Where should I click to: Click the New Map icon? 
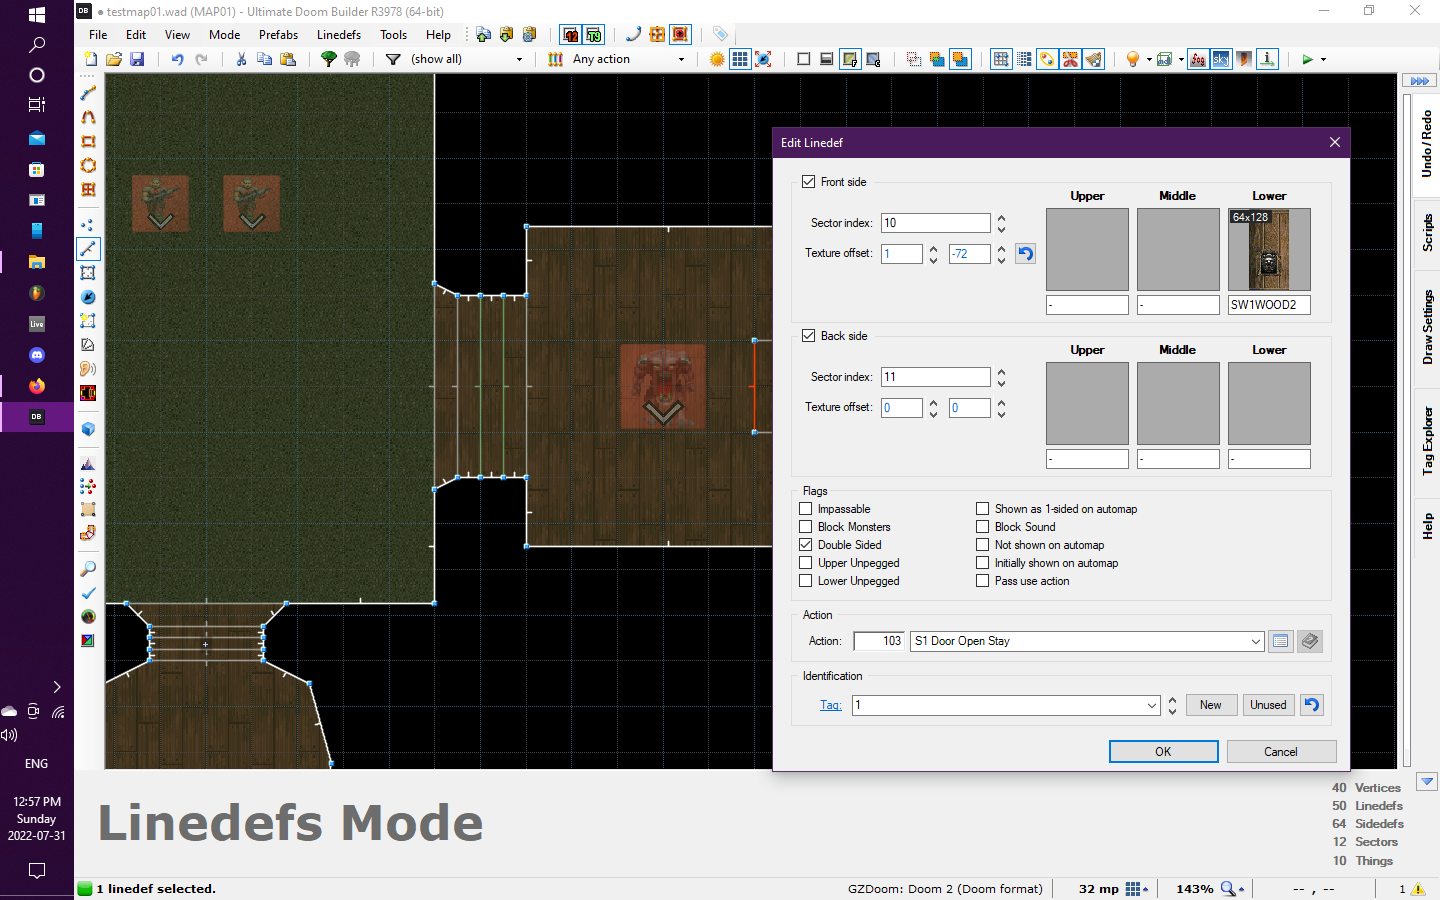point(91,60)
